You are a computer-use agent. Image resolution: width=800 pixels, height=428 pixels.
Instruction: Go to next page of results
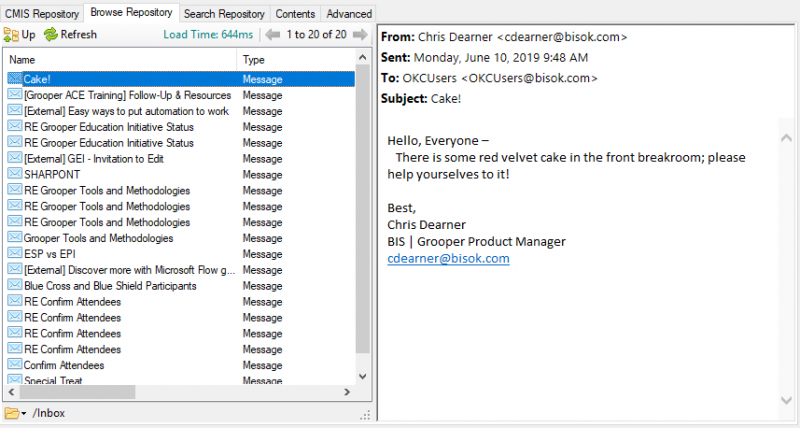click(x=360, y=35)
